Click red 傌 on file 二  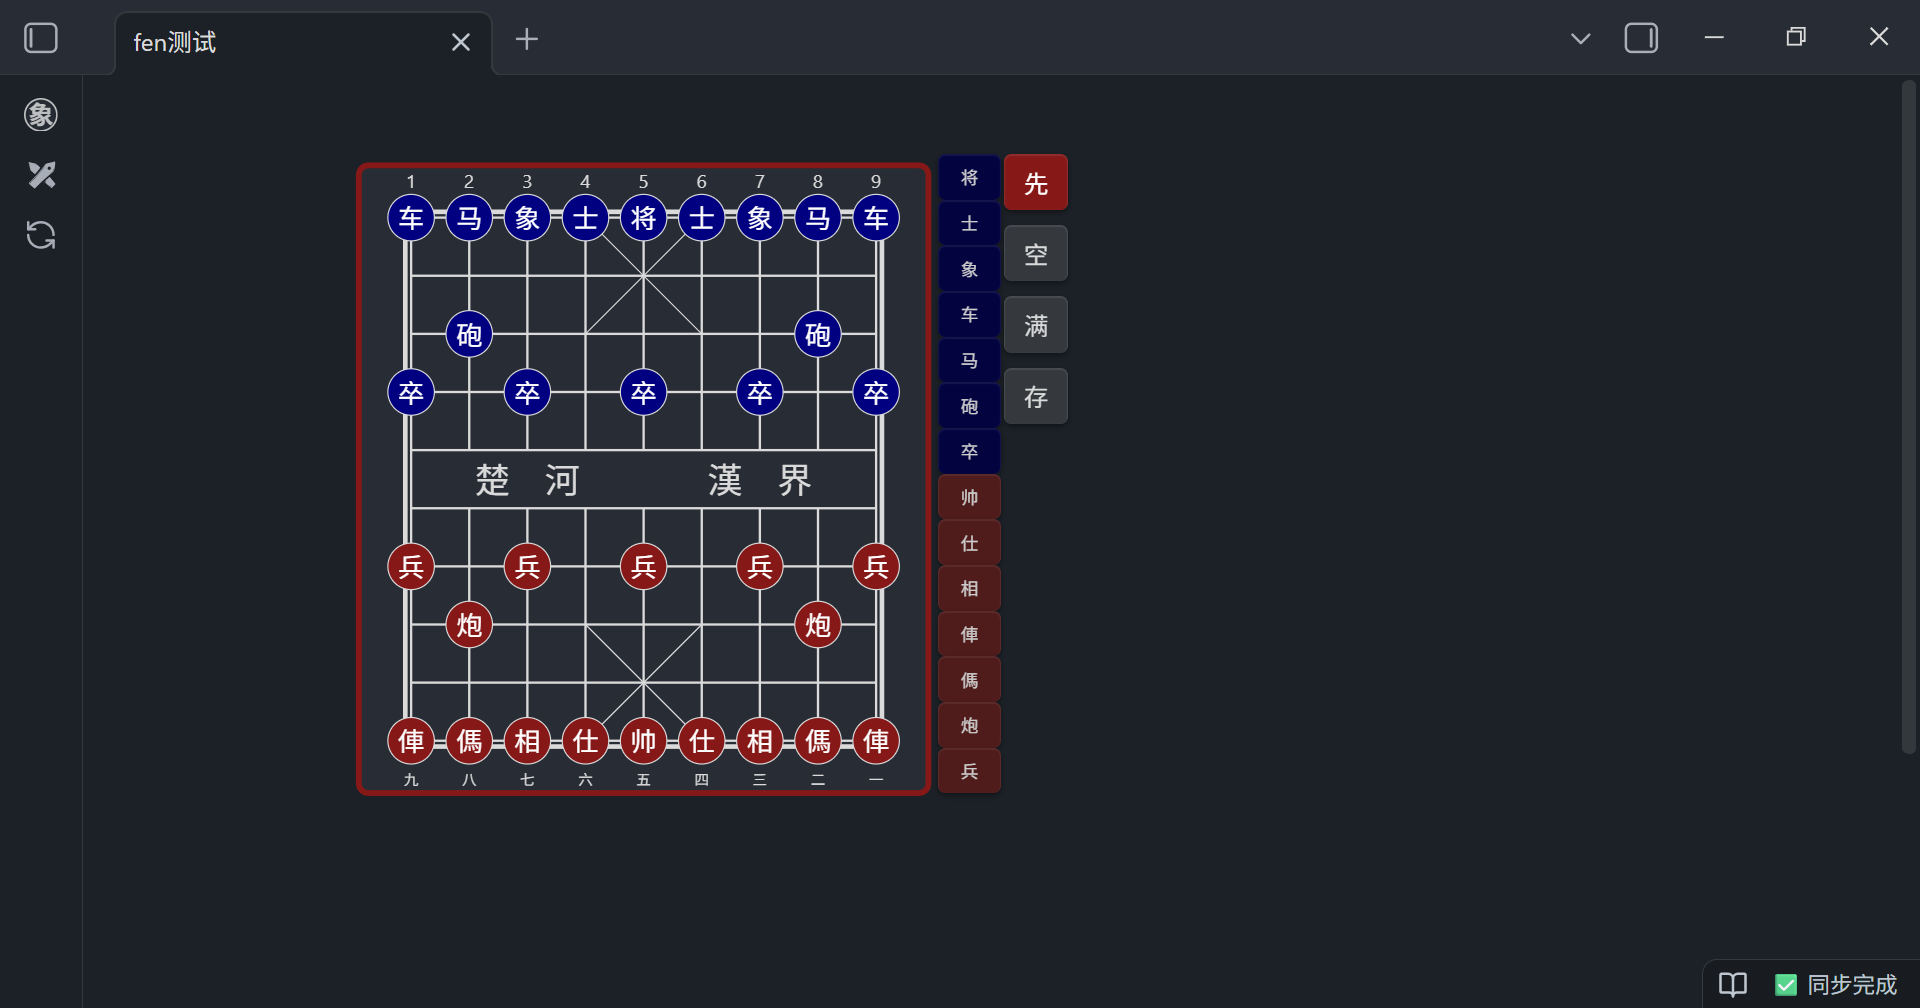(x=818, y=741)
